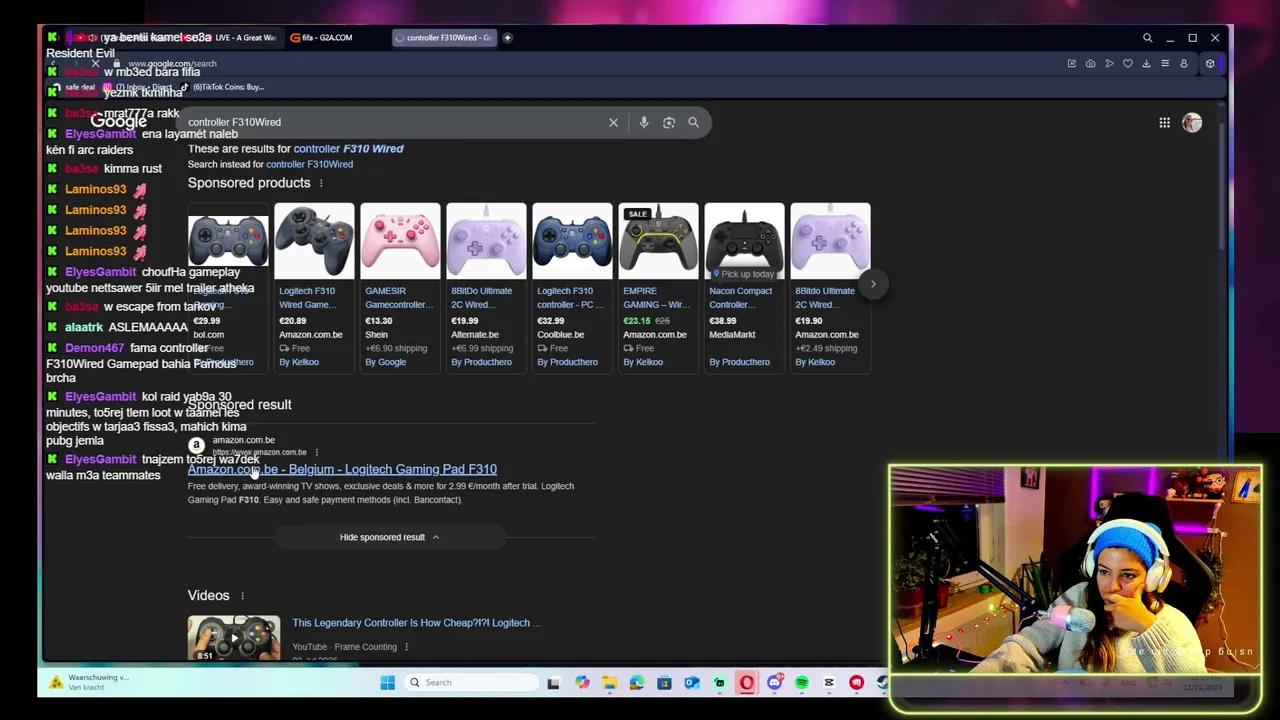The width and height of the screenshot is (1280, 720).
Task: Select the controller F310Wired browser tab
Action: point(442,38)
